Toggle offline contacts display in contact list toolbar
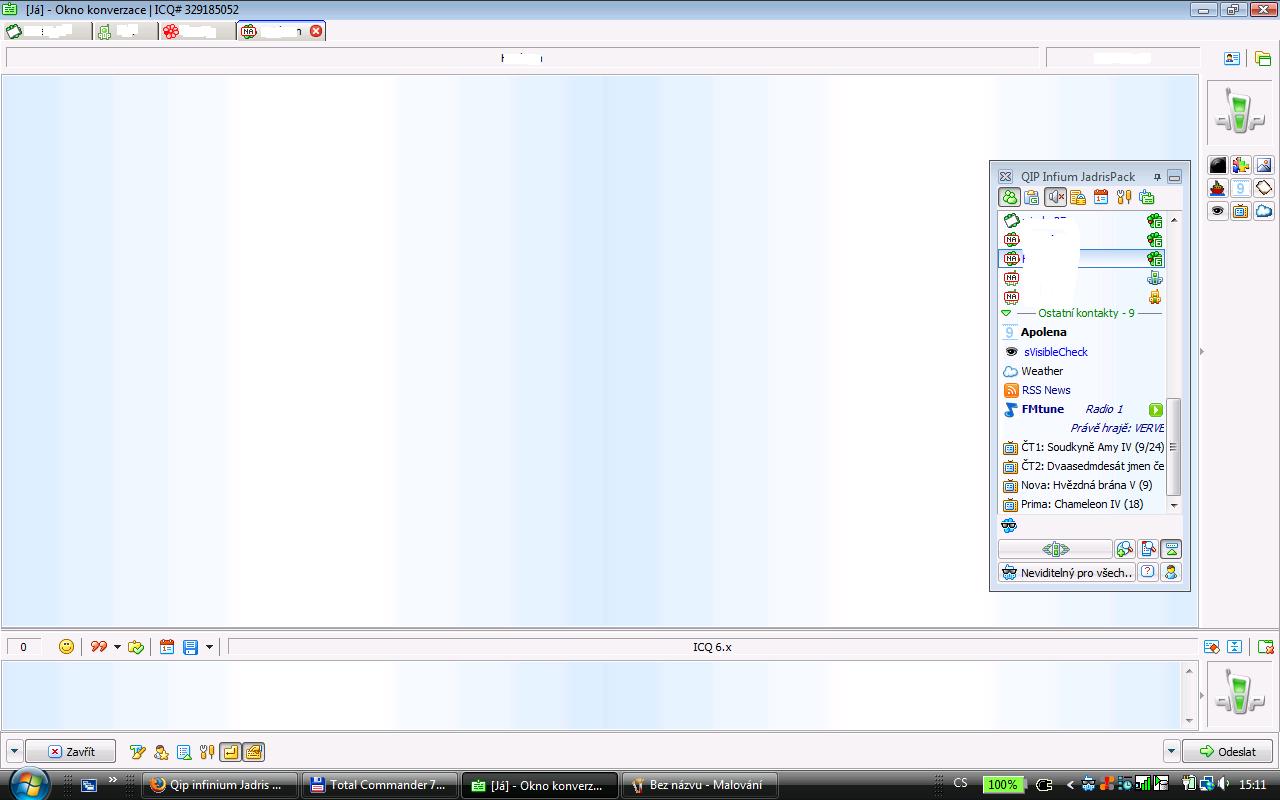Image resolution: width=1280 pixels, height=800 pixels. pos(1009,198)
